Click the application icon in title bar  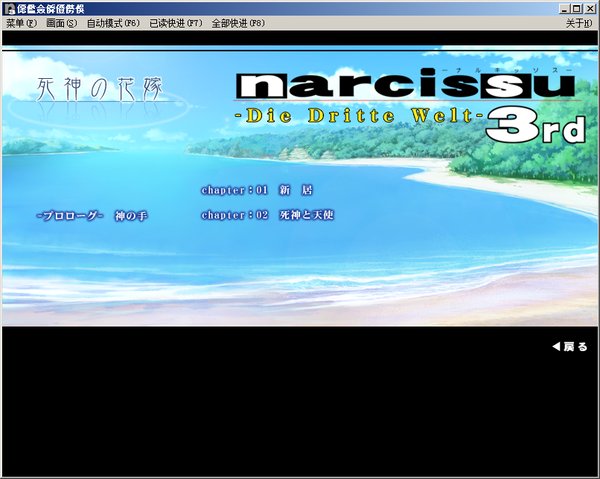click(9, 8)
